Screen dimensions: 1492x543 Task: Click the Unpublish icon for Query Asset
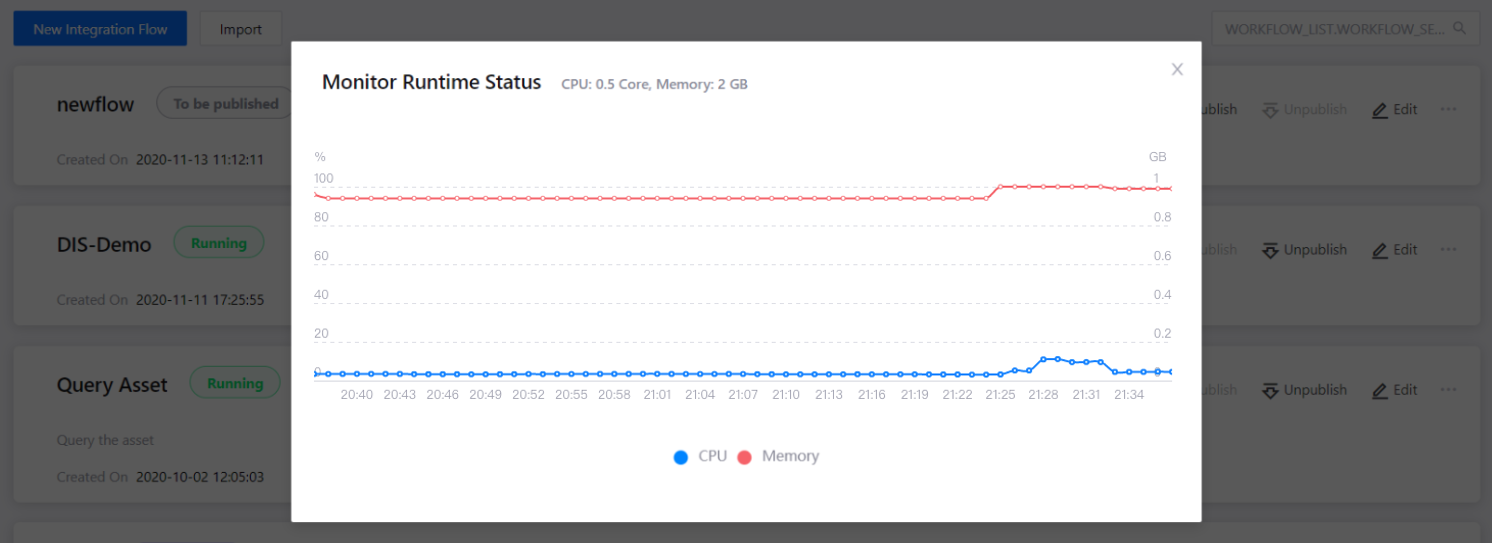1270,390
